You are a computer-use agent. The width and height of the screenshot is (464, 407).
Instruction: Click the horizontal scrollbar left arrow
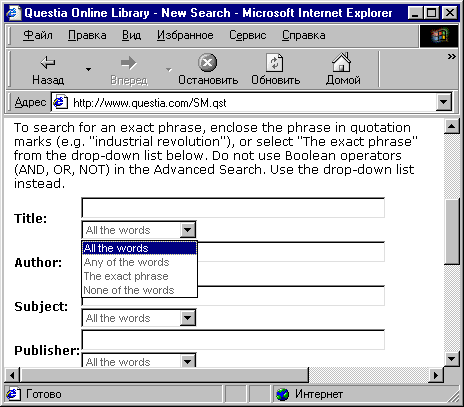click(12, 375)
